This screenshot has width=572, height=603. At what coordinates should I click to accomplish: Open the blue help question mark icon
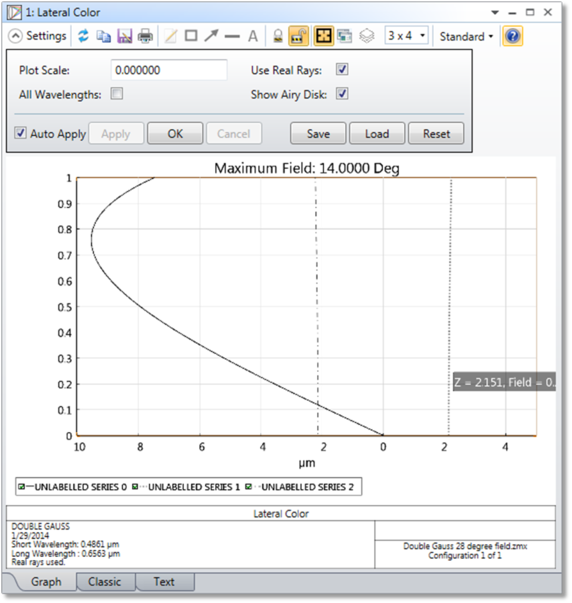coord(512,36)
